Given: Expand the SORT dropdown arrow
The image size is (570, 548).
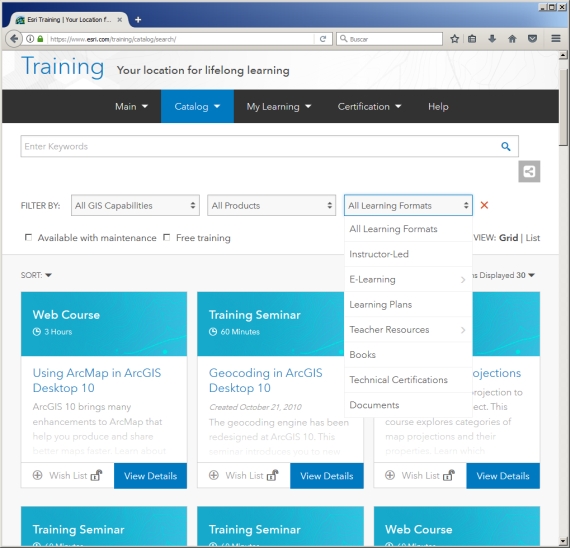Looking at the screenshot, I should (48, 275).
